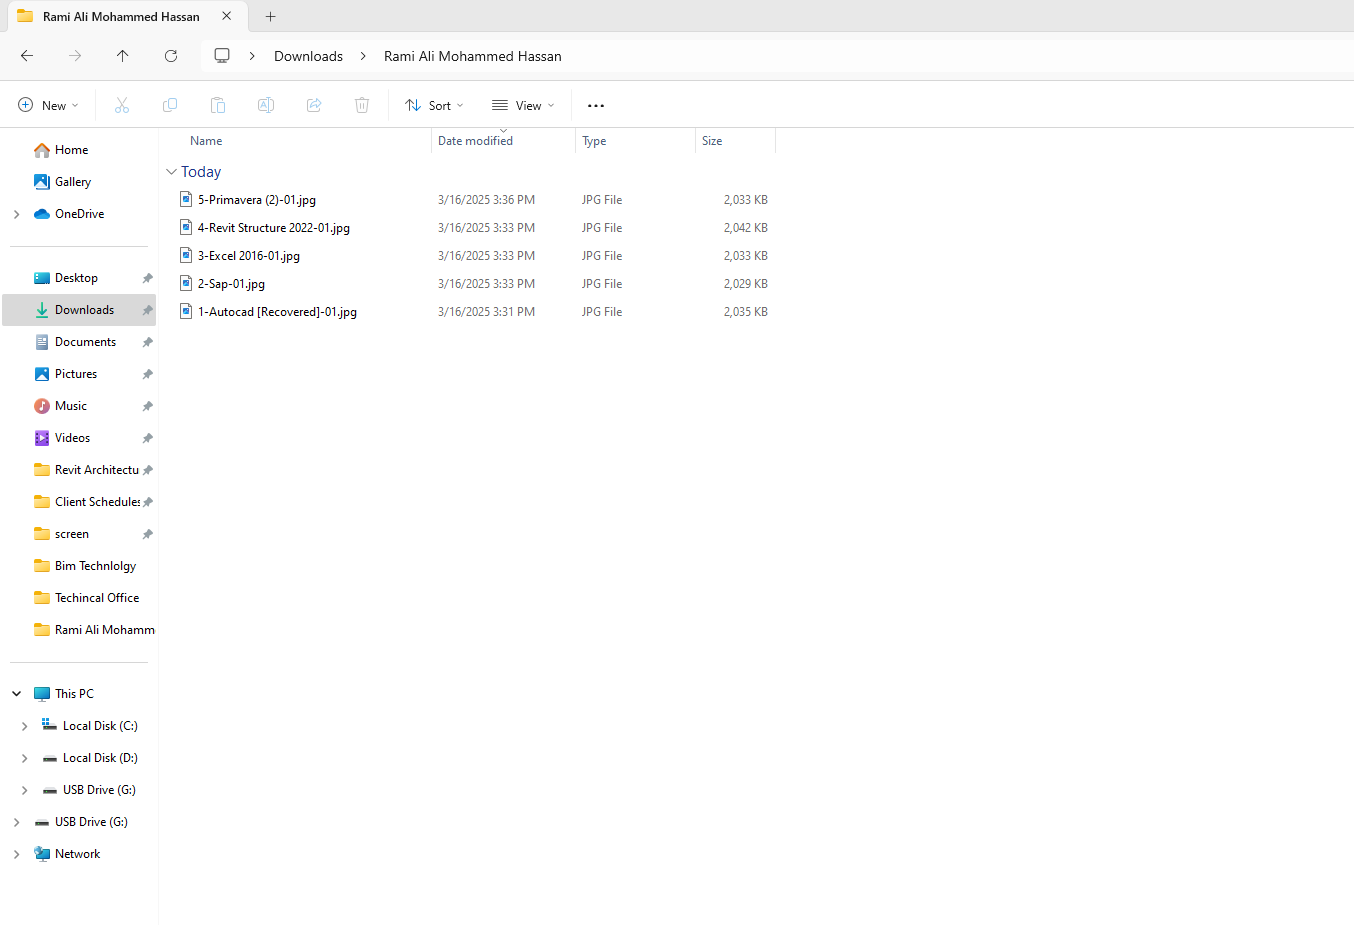
Task: Expand the chevron after Downloads breadcrumb
Action: tap(362, 56)
